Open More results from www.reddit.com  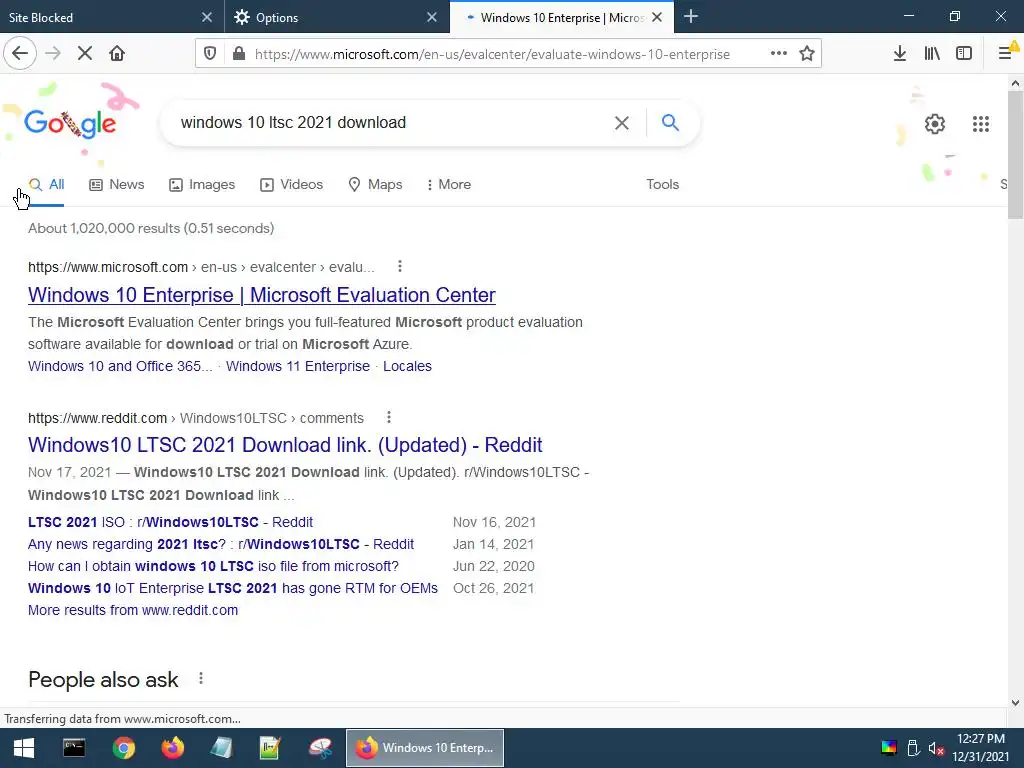pyautogui.click(x=133, y=611)
